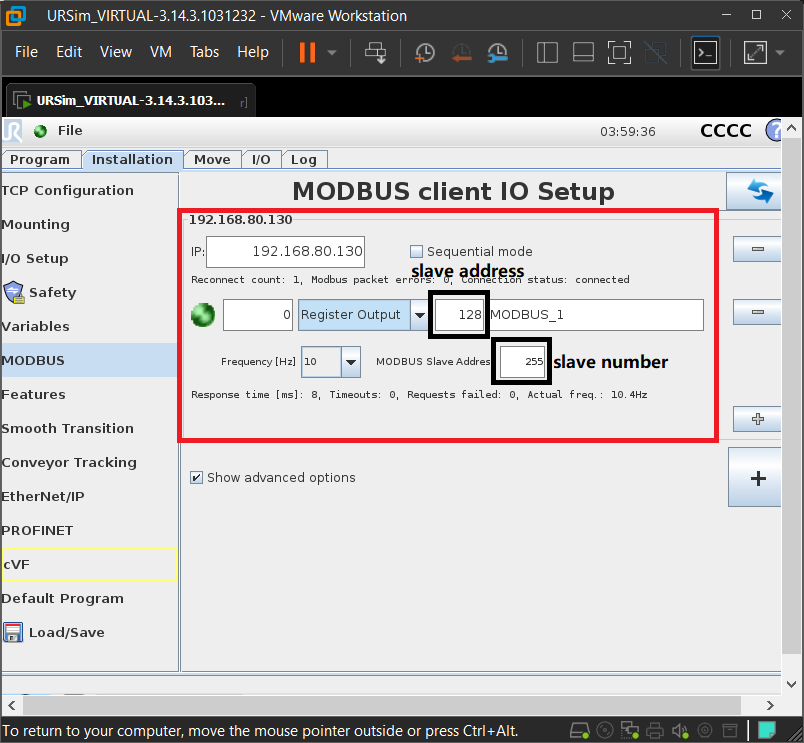The width and height of the screenshot is (804, 743).
Task: Open PROFINET in the sidebar
Action: 89,530
